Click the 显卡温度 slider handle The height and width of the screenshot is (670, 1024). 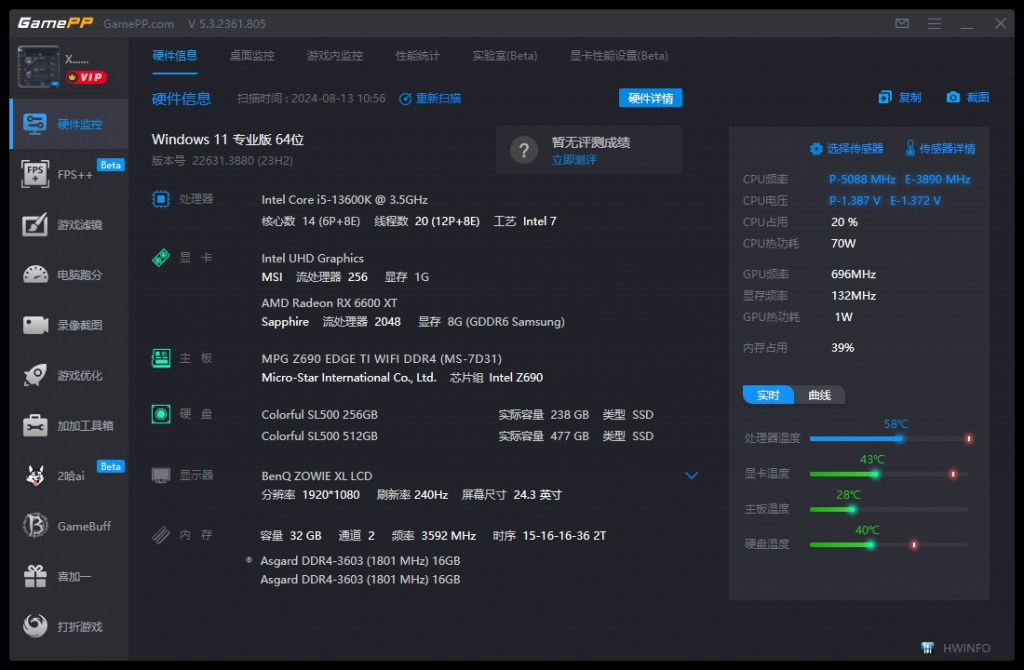click(x=876, y=474)
